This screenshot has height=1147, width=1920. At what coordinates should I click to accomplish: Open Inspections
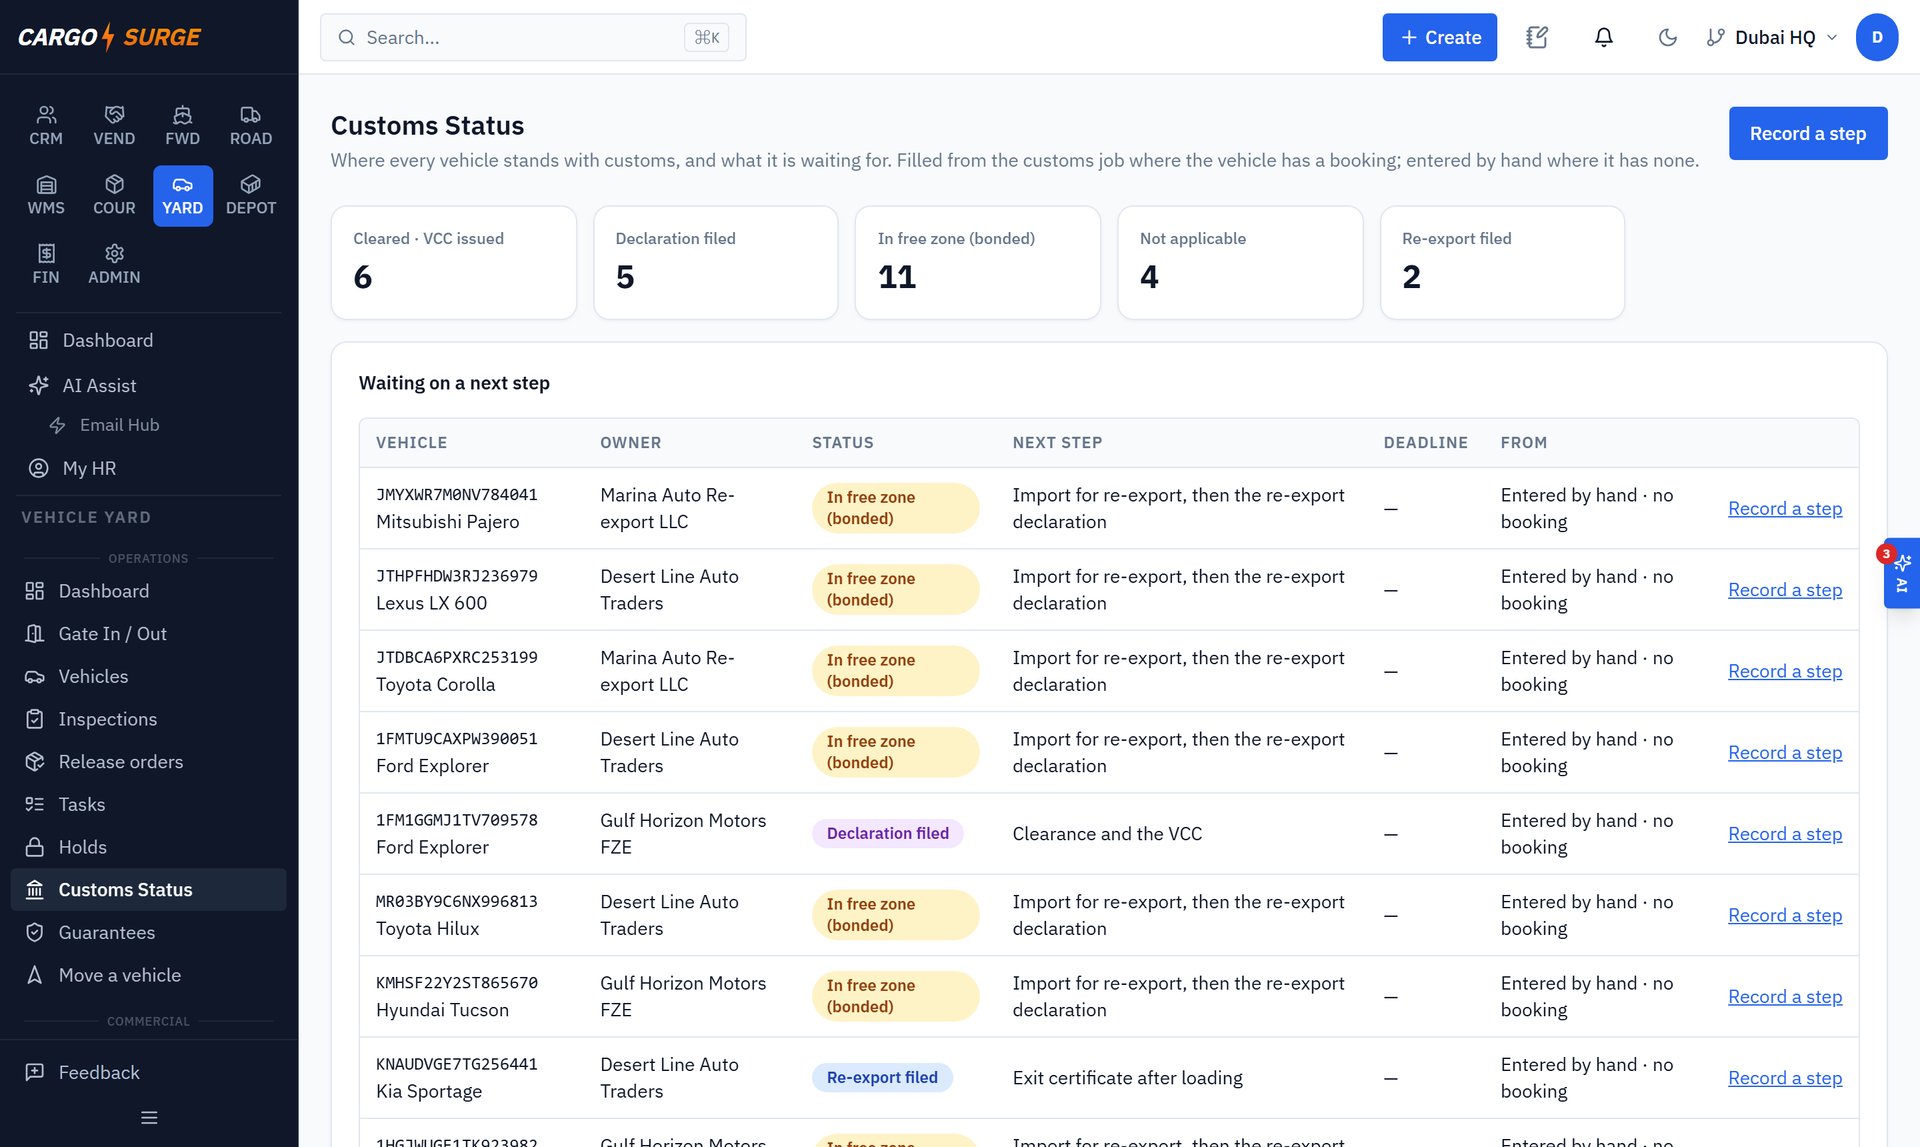[148, 719]
